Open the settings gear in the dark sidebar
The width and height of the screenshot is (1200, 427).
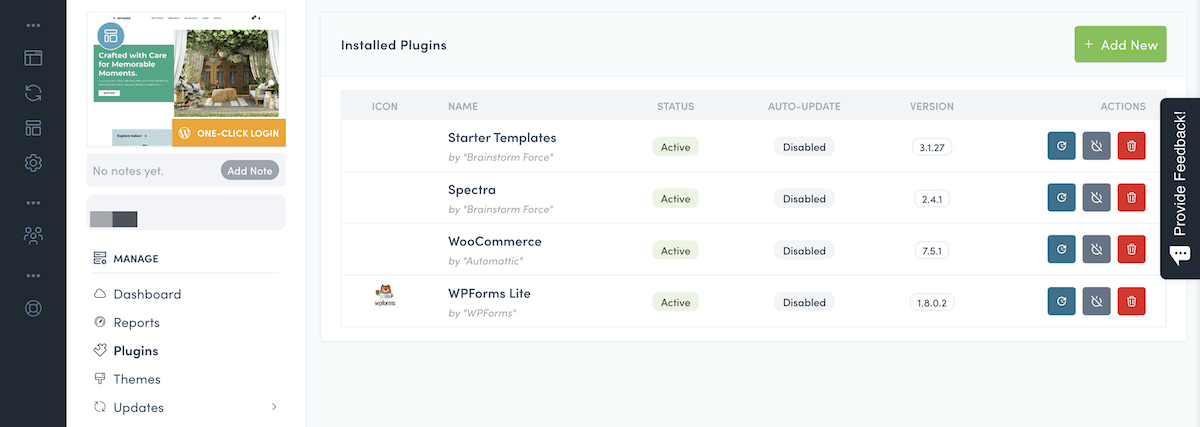point(33,163)
